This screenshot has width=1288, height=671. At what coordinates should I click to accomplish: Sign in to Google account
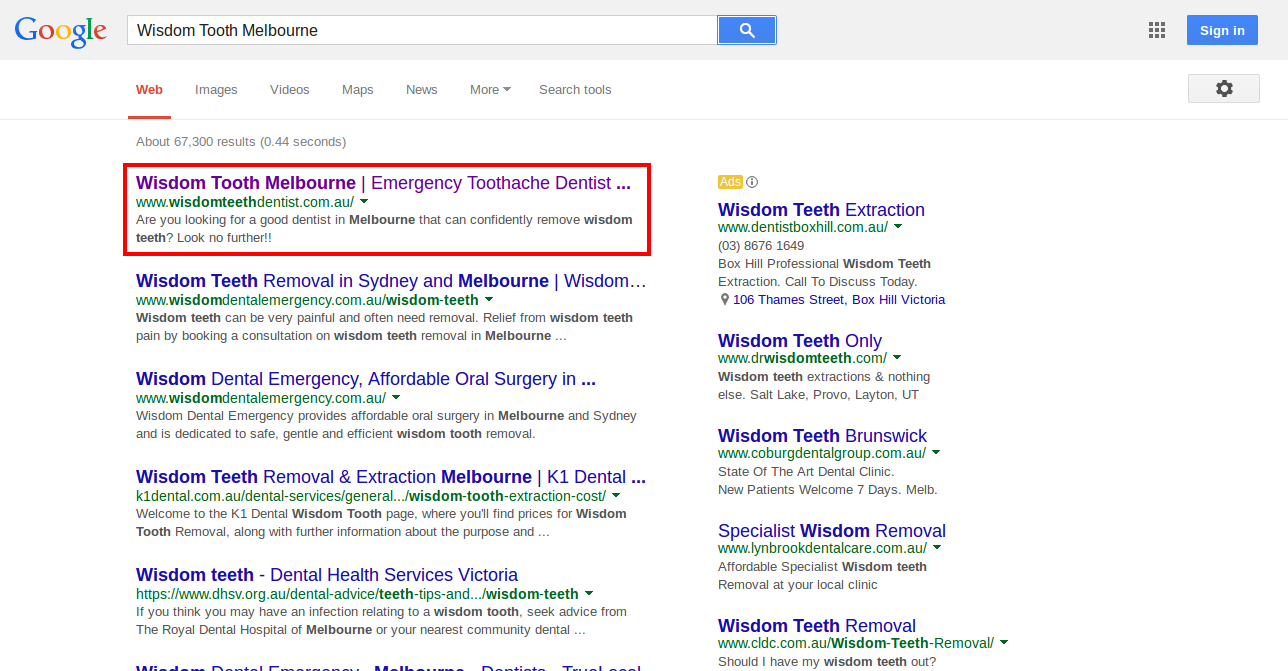click(1222, 30)
